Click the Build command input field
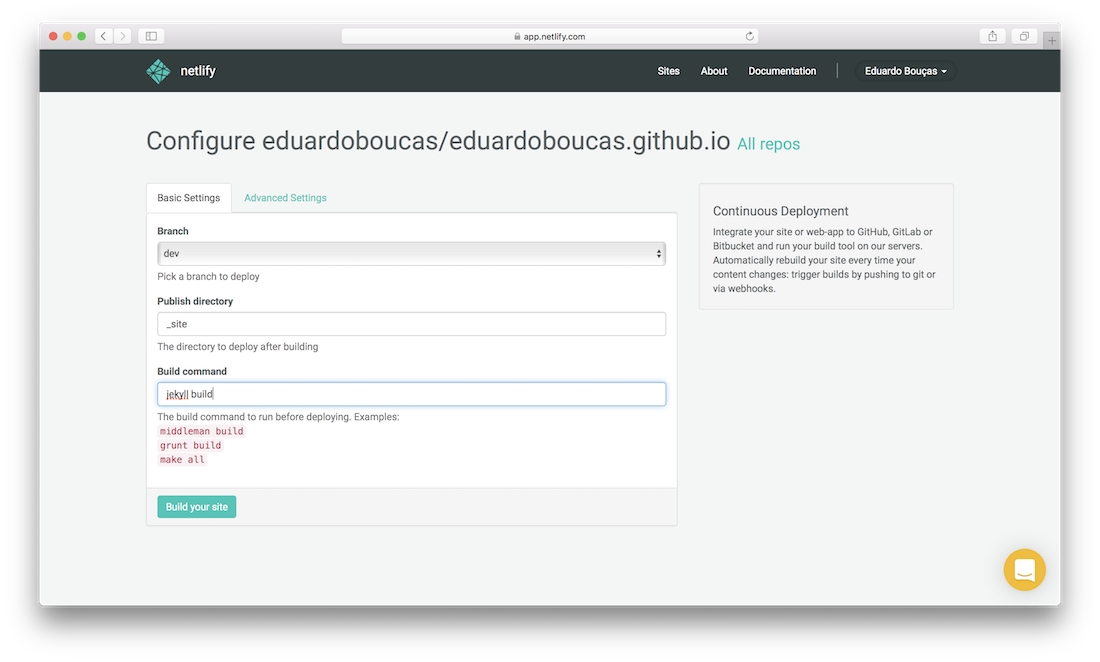Screen dimensions: 1100x662 pyautogui.click(x=411, y=393)
